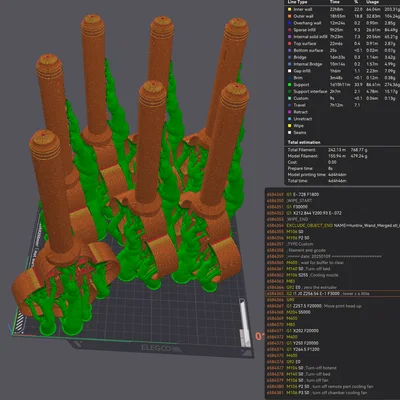Click the Inner wall time value 22h8m
This screenshot has width=400, height=400.
tap(336, 9)
